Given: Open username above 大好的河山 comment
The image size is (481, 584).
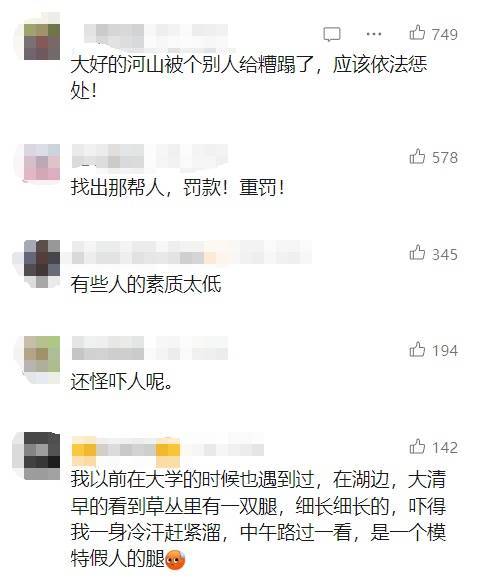Looking at the screenshot, I should (156, 35).
